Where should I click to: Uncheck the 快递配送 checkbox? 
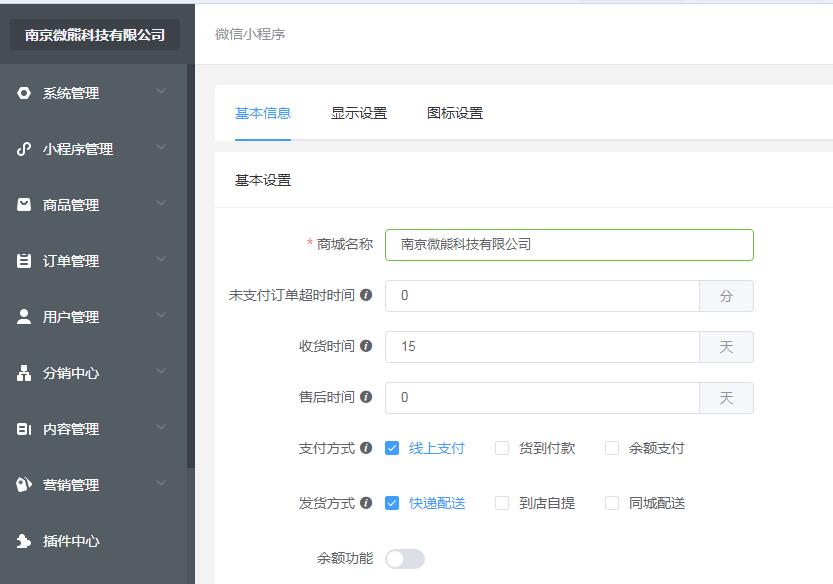(392, 503)
